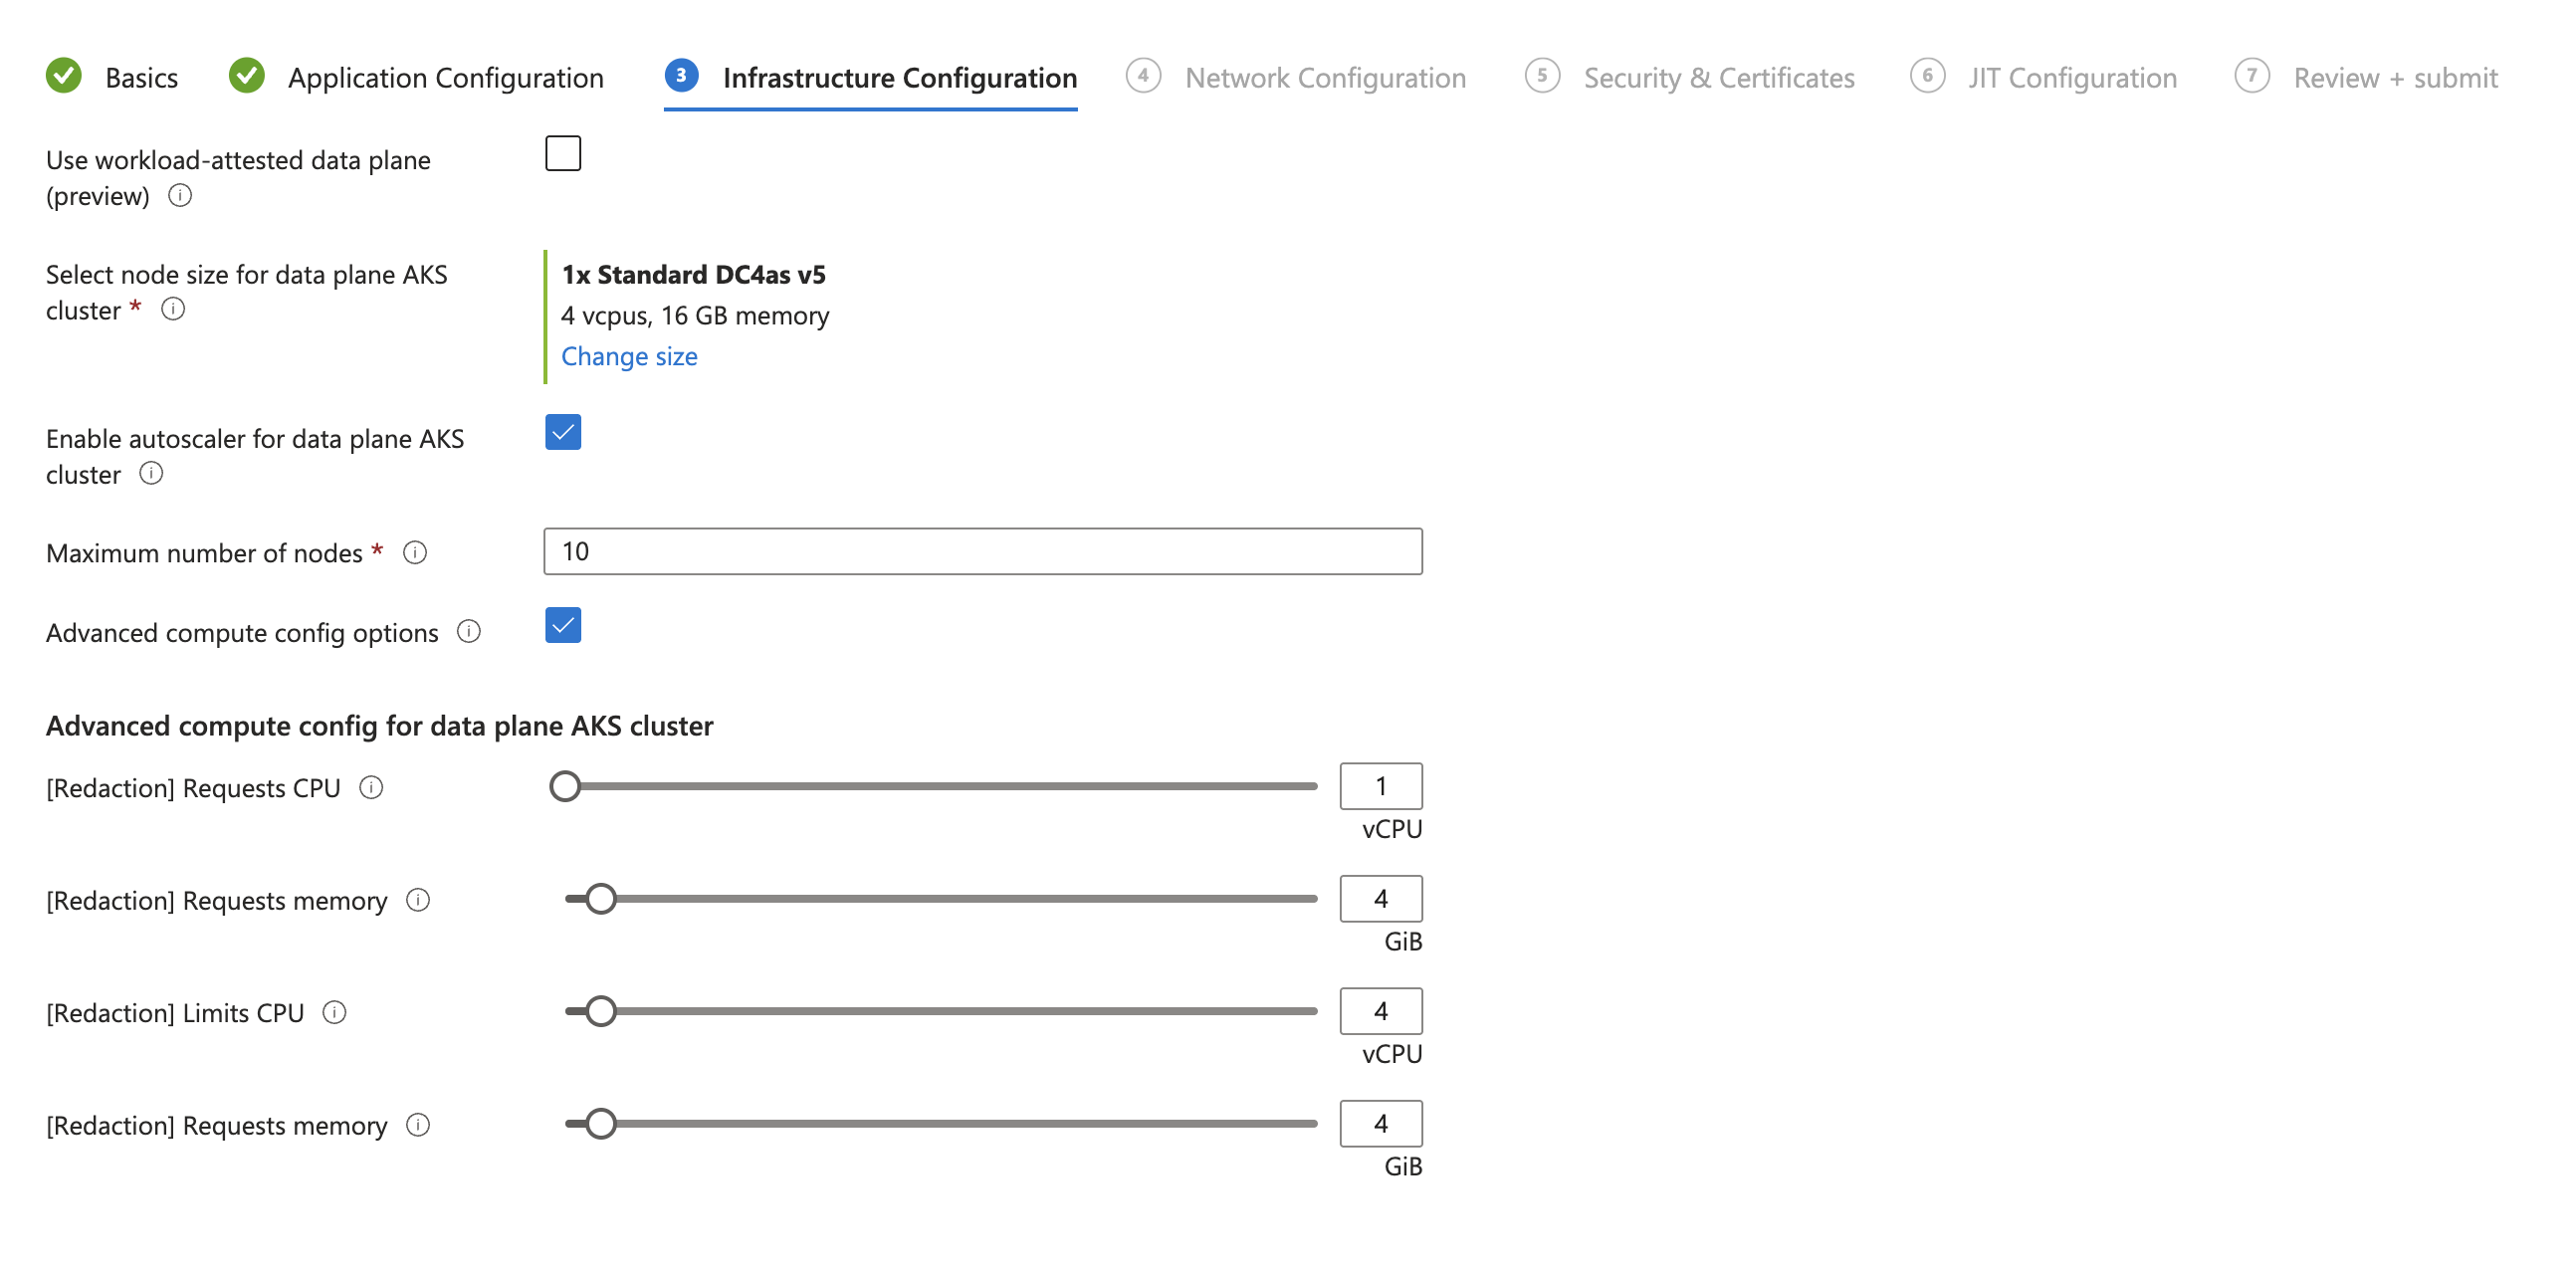The image size is (2576, 1268).
Task: Click info icon beside node size label
Action: point(173,310)
